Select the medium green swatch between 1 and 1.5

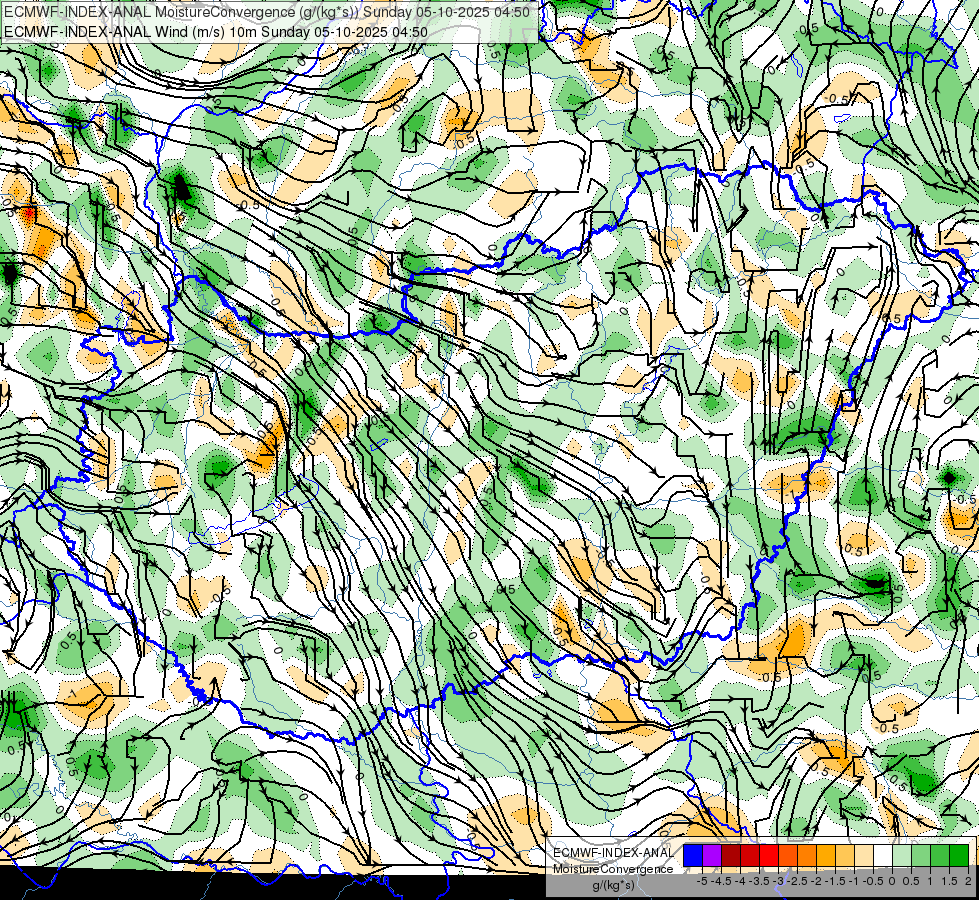940,855
